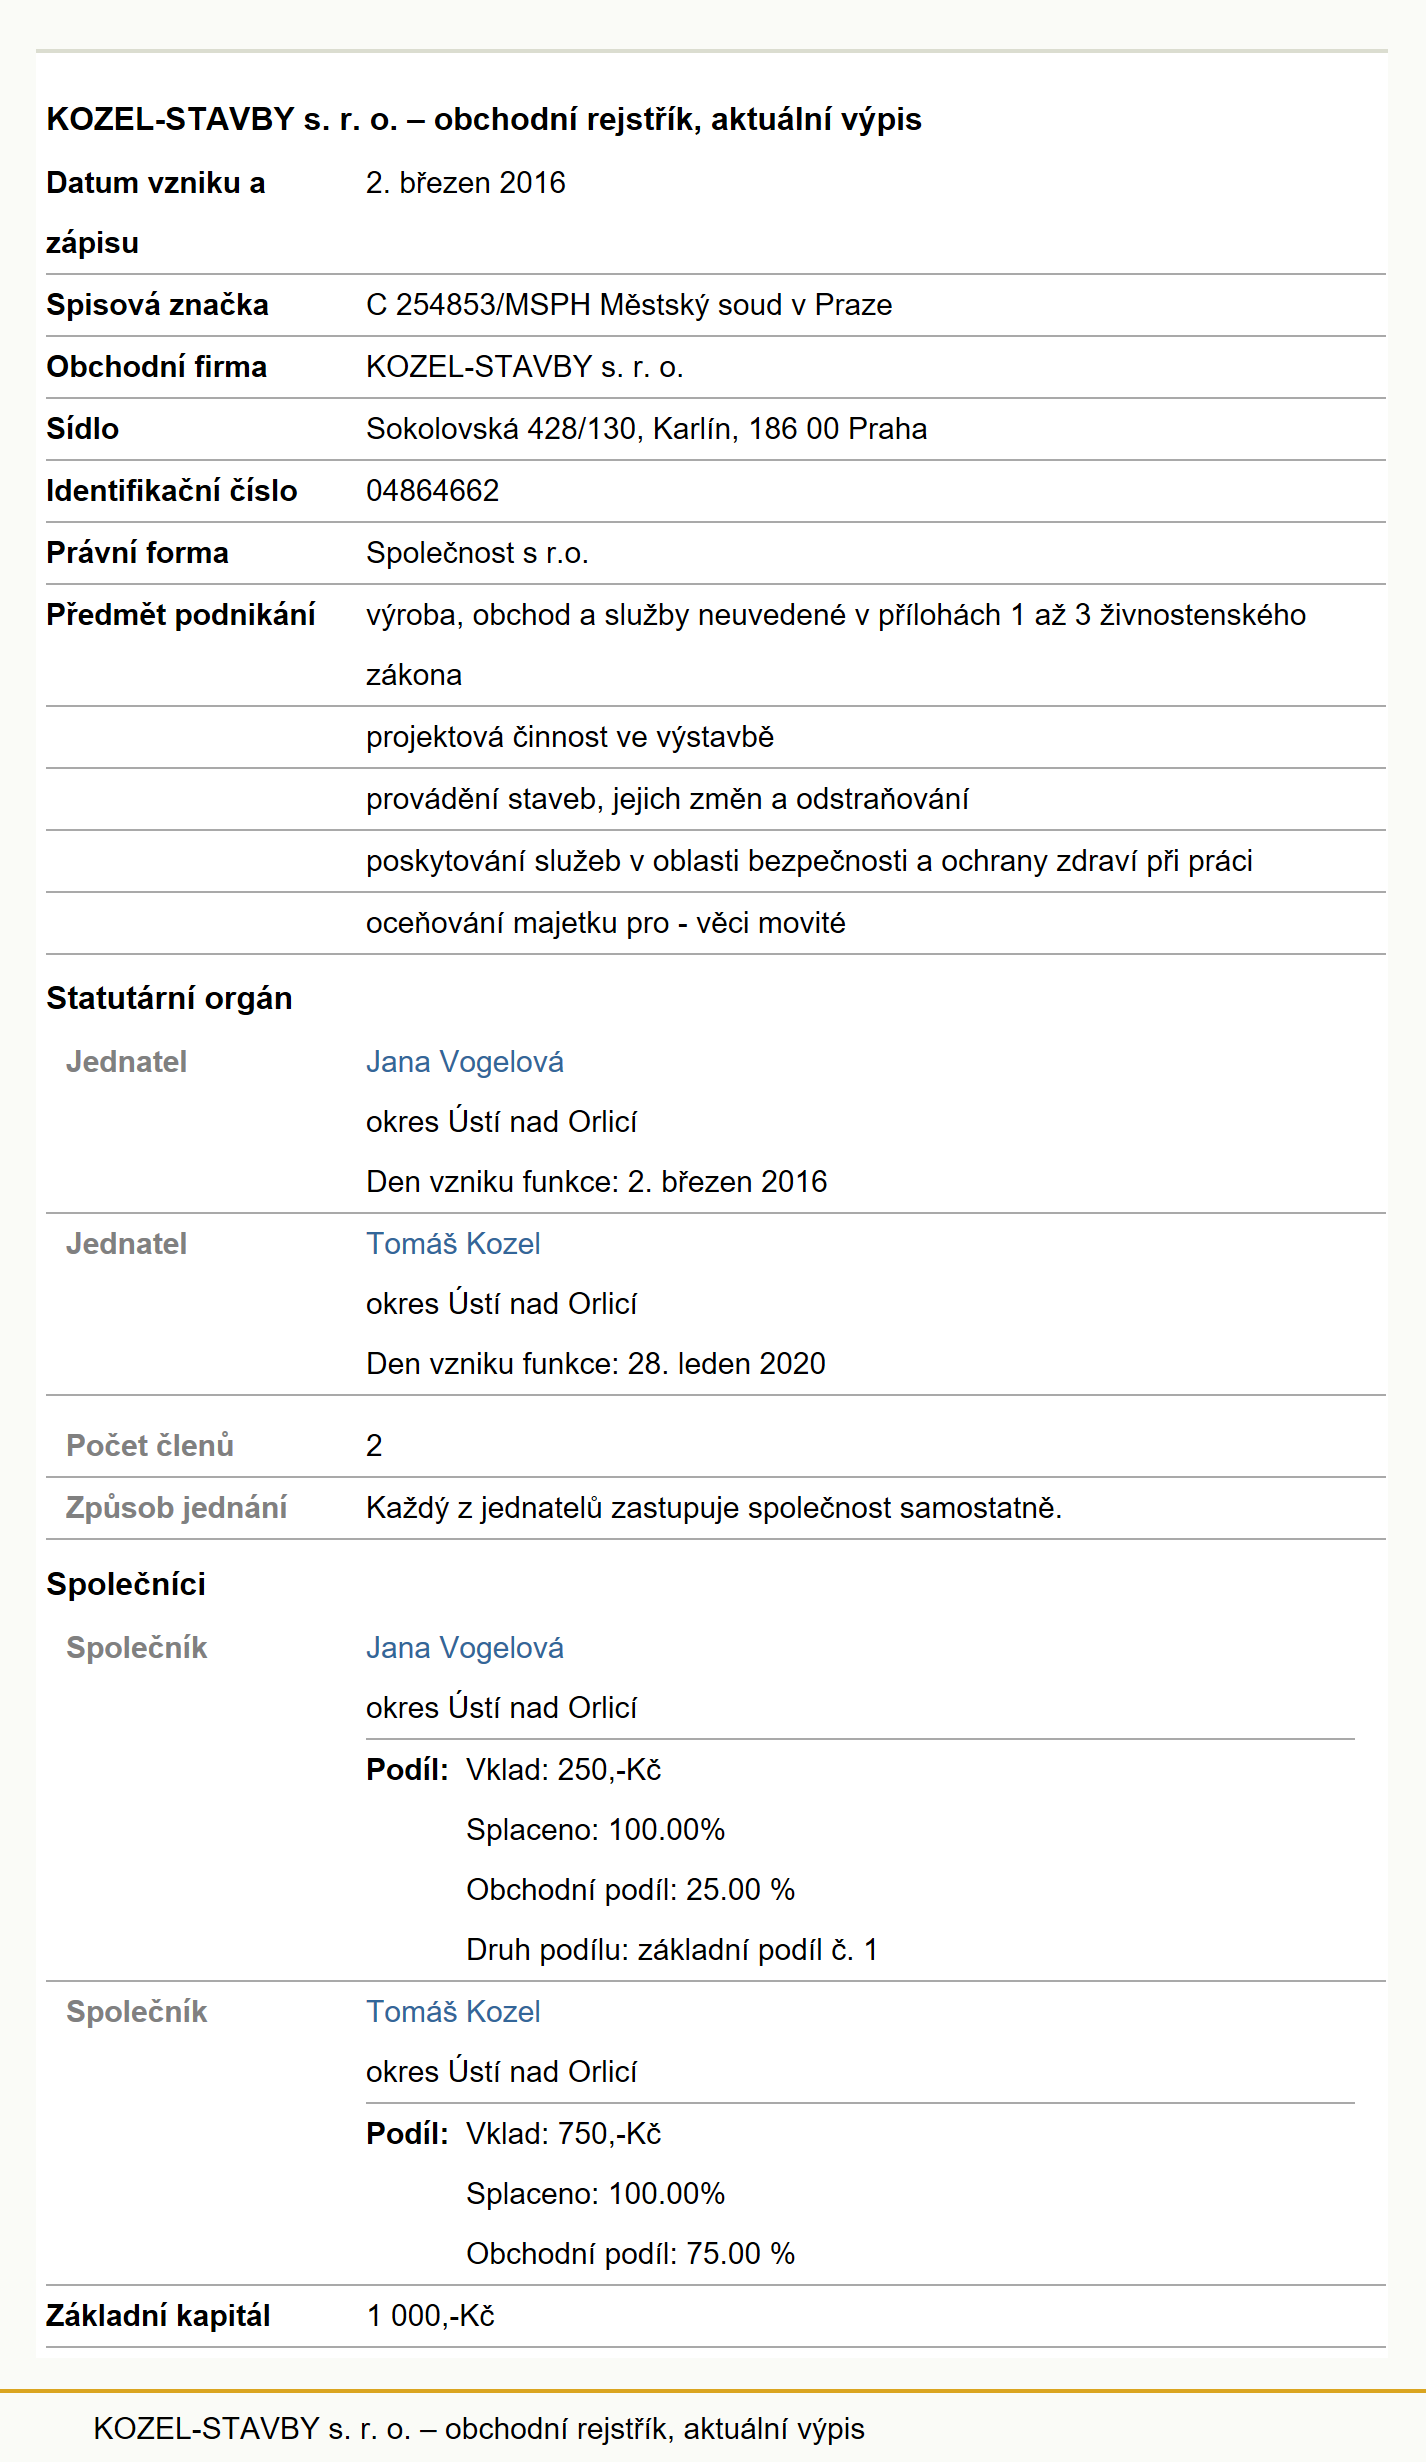The width and height of the screenshot is (1426, 2462).
Task: Click 'oceňování majetku pro - věci movité'
Action: (606, 923)
